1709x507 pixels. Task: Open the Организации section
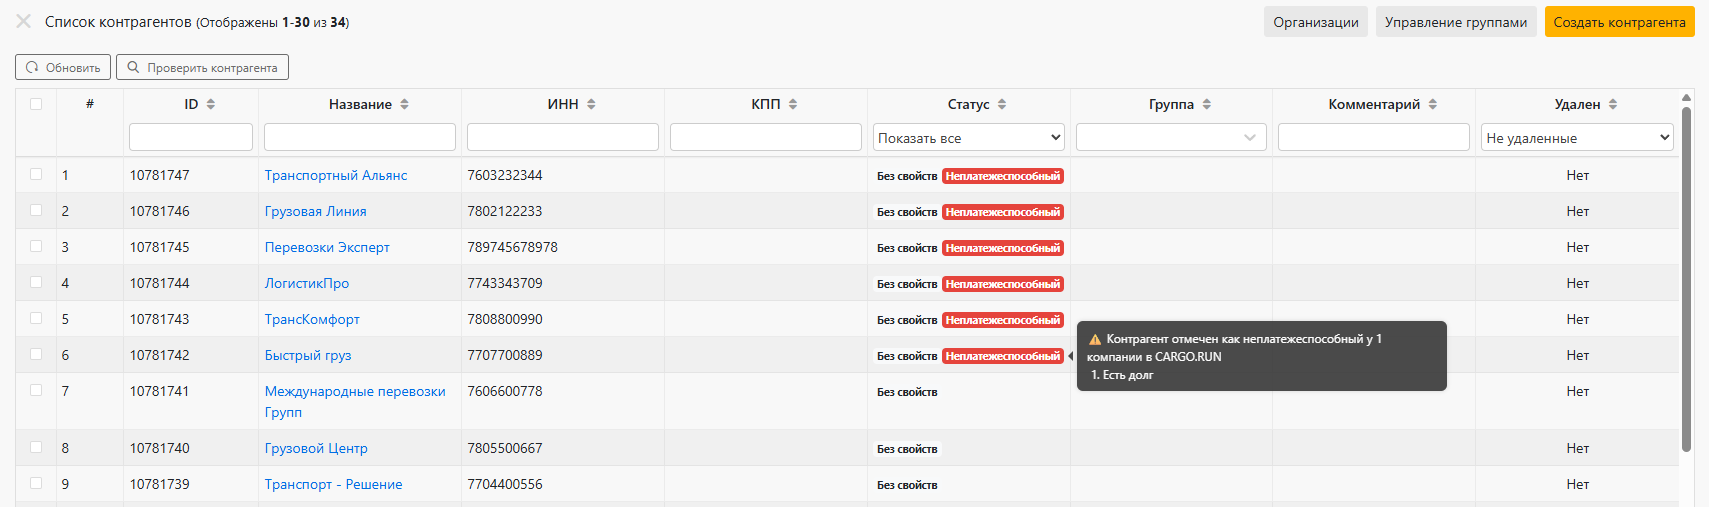click(1315, 22)
